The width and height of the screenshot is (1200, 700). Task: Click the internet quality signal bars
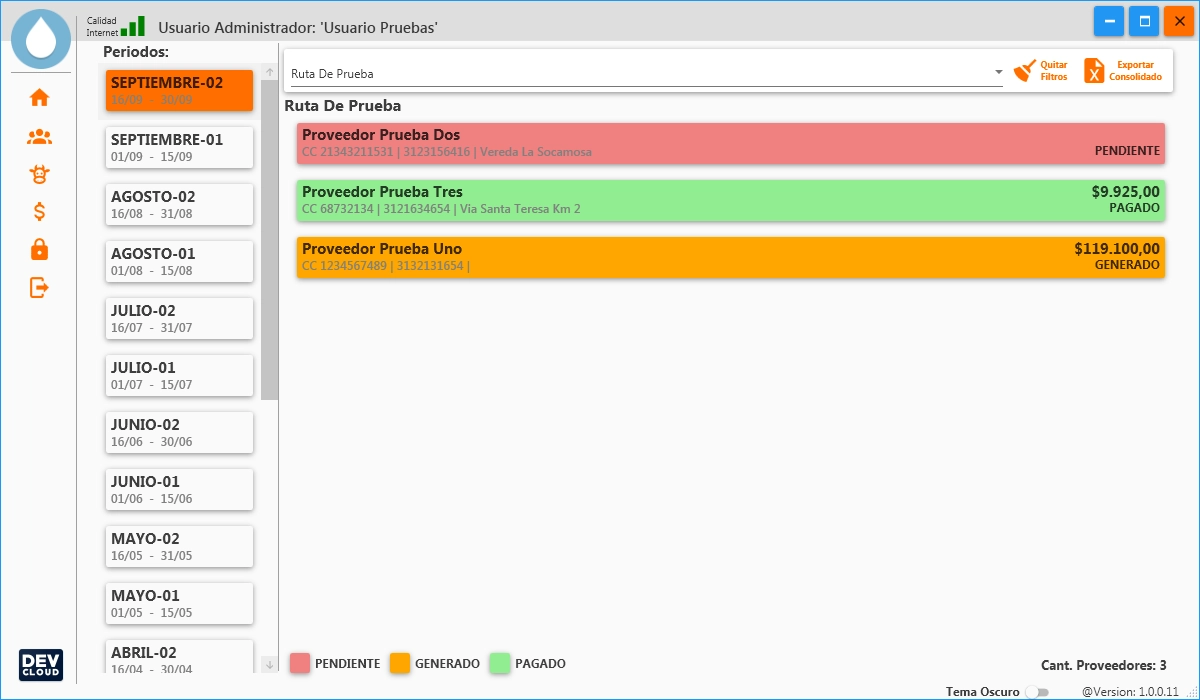(x=133, y=26)
